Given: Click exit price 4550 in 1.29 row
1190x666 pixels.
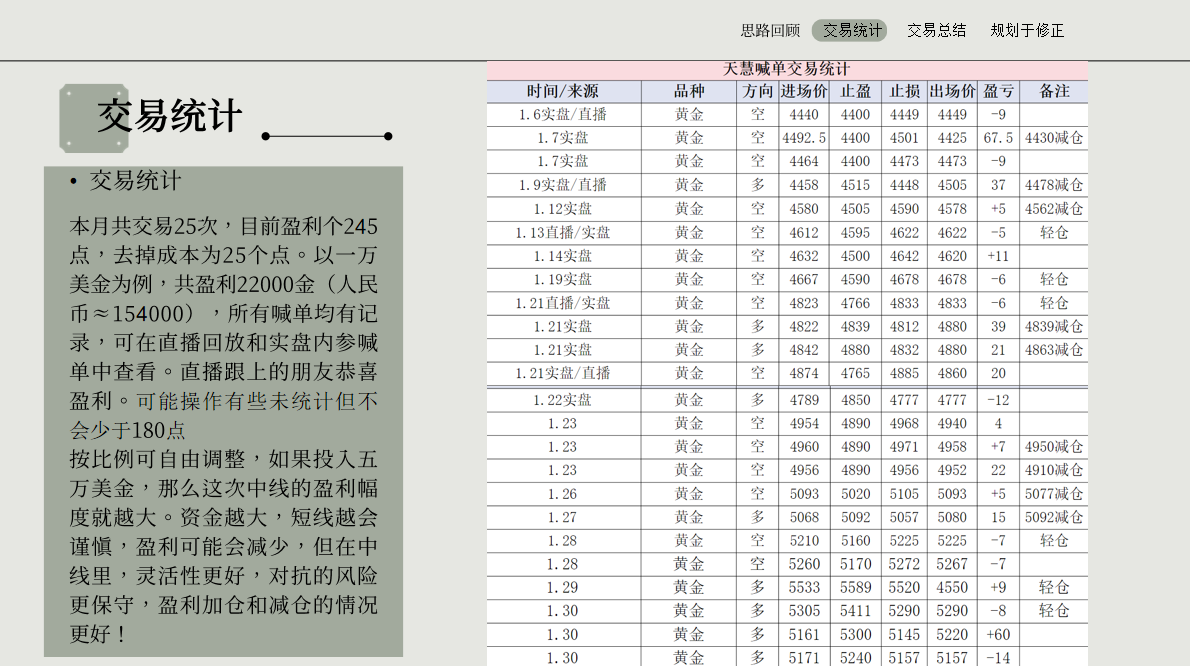Looking at the screenshot, I should [x=952, y=588].
